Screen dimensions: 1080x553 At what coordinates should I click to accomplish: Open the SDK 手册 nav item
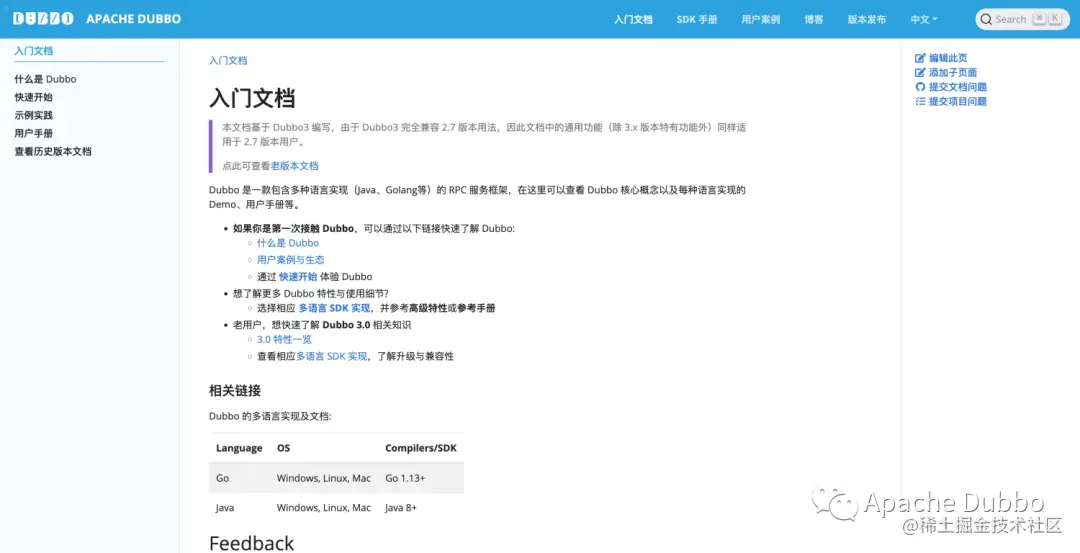click(697, 19)
